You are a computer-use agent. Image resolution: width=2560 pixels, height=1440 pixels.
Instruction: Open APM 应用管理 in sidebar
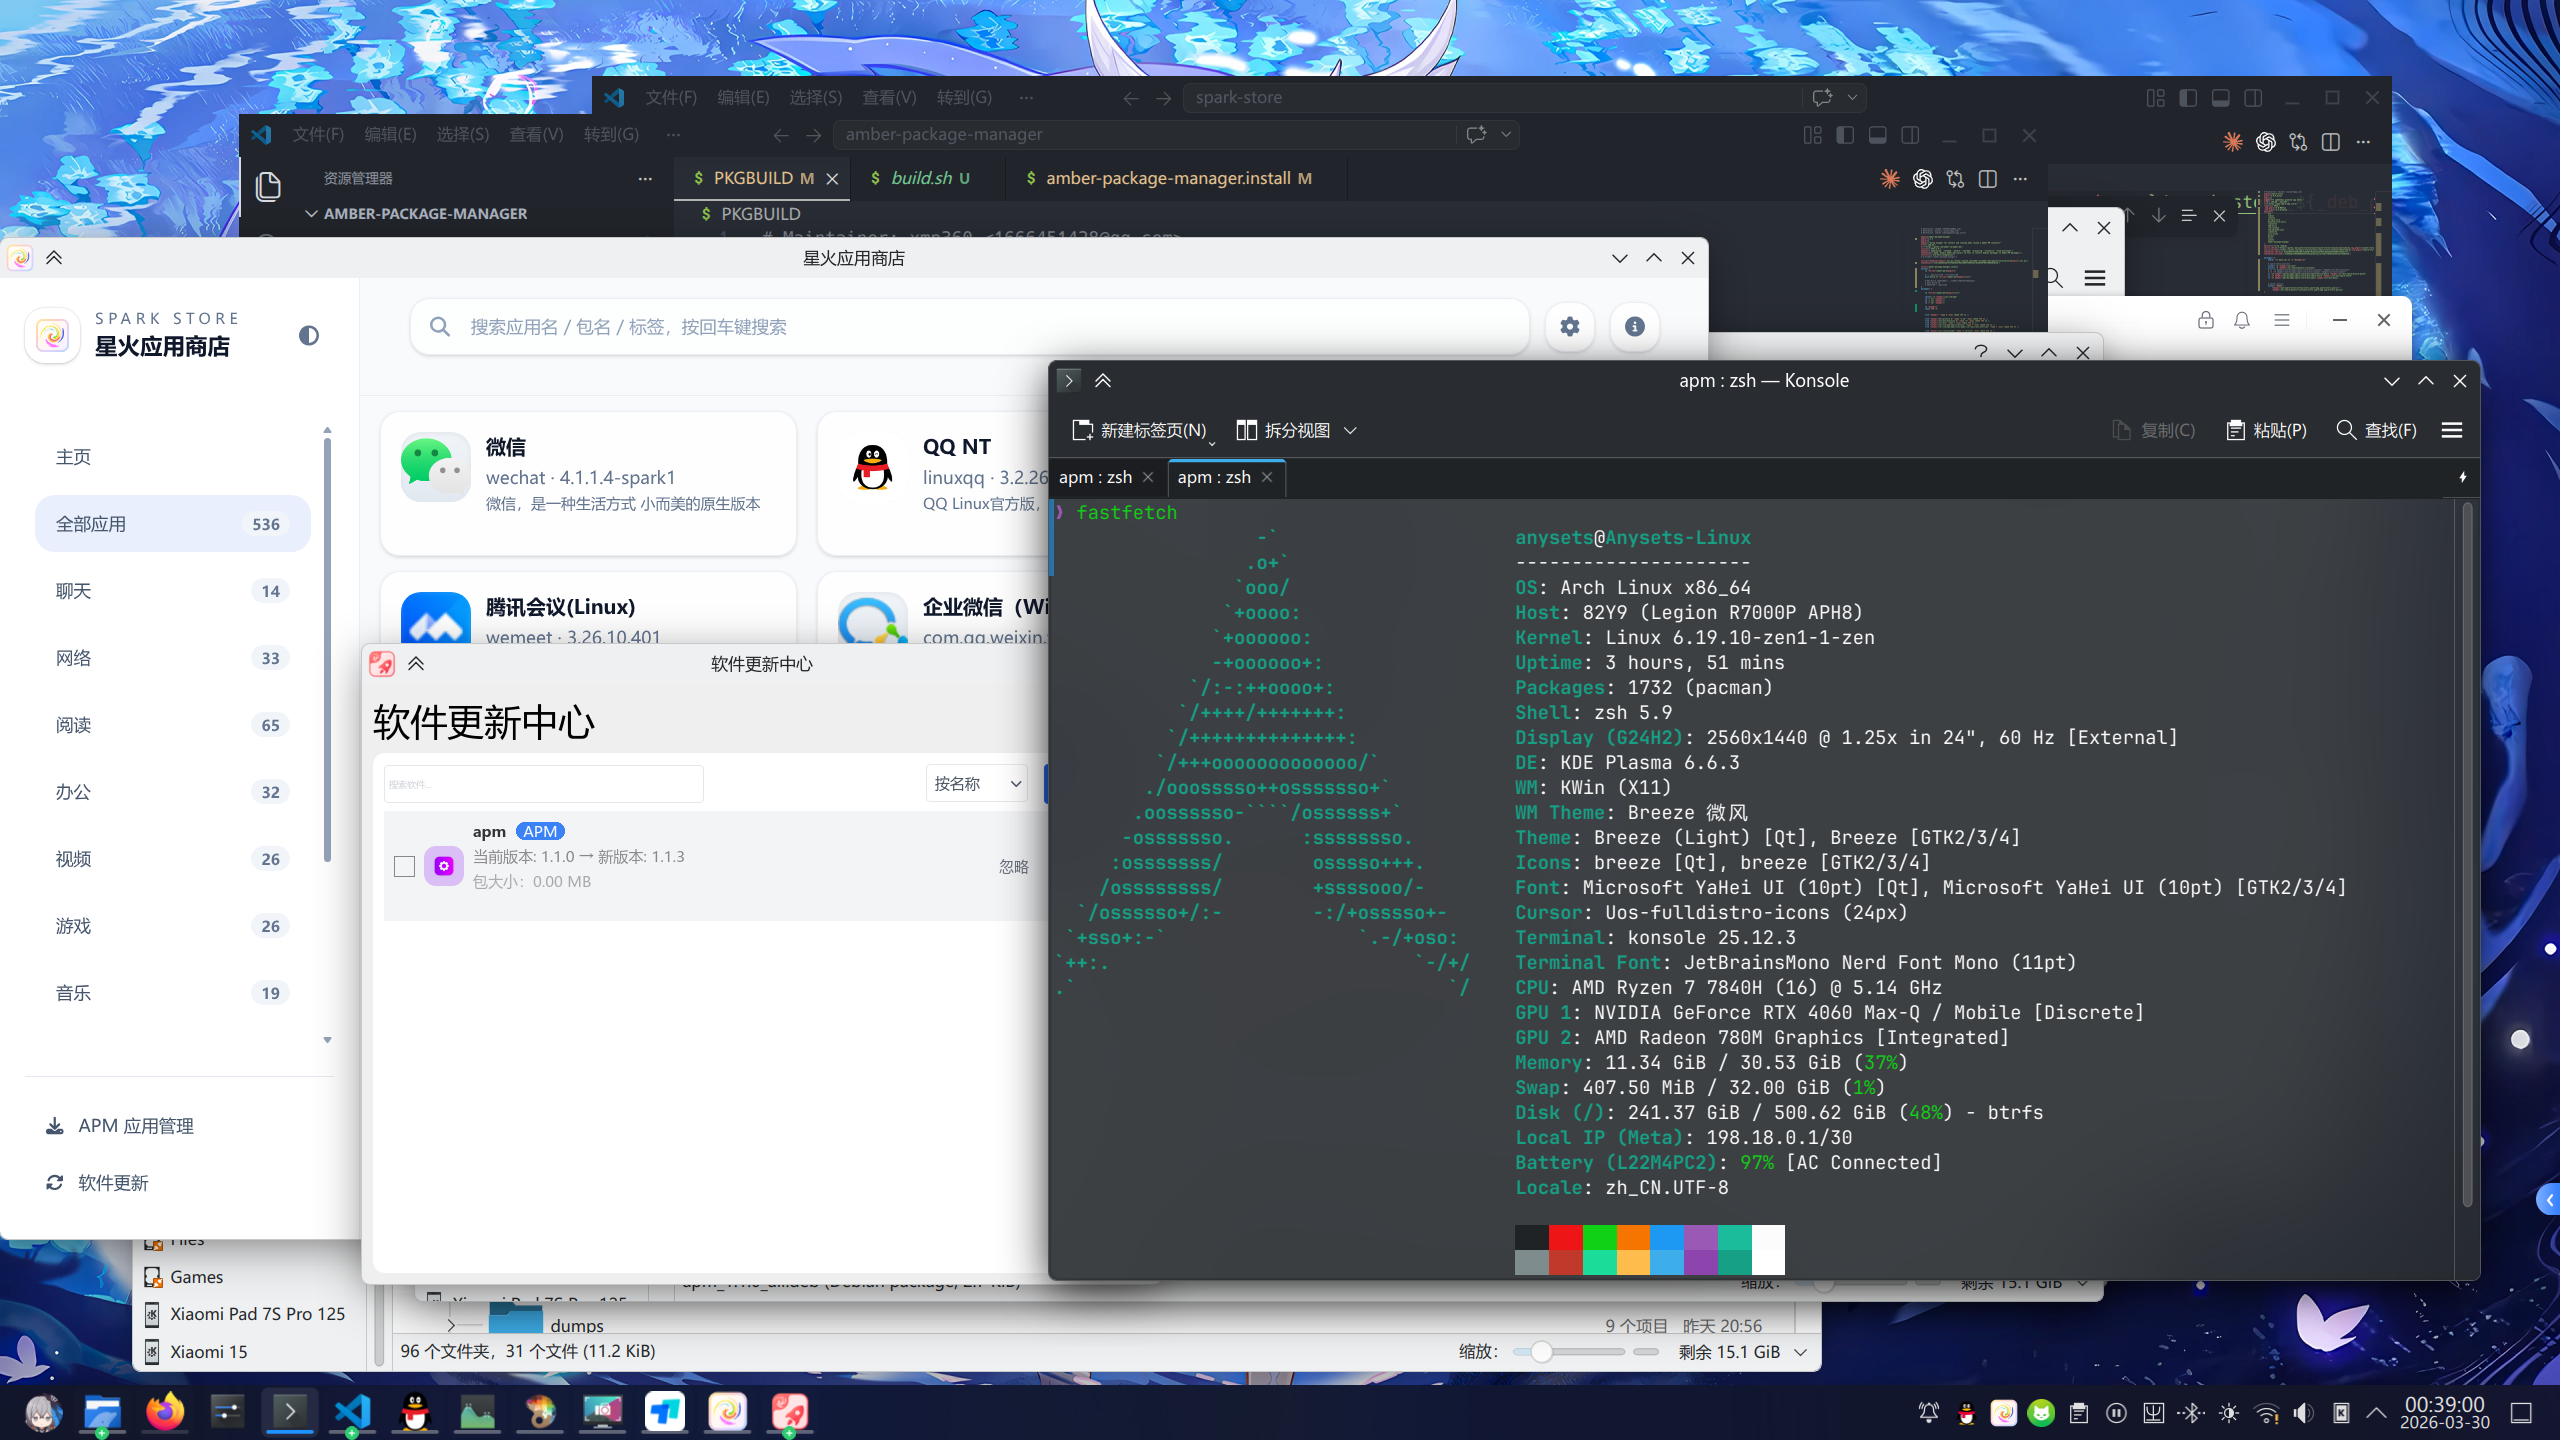click(x=136, y=1126)
